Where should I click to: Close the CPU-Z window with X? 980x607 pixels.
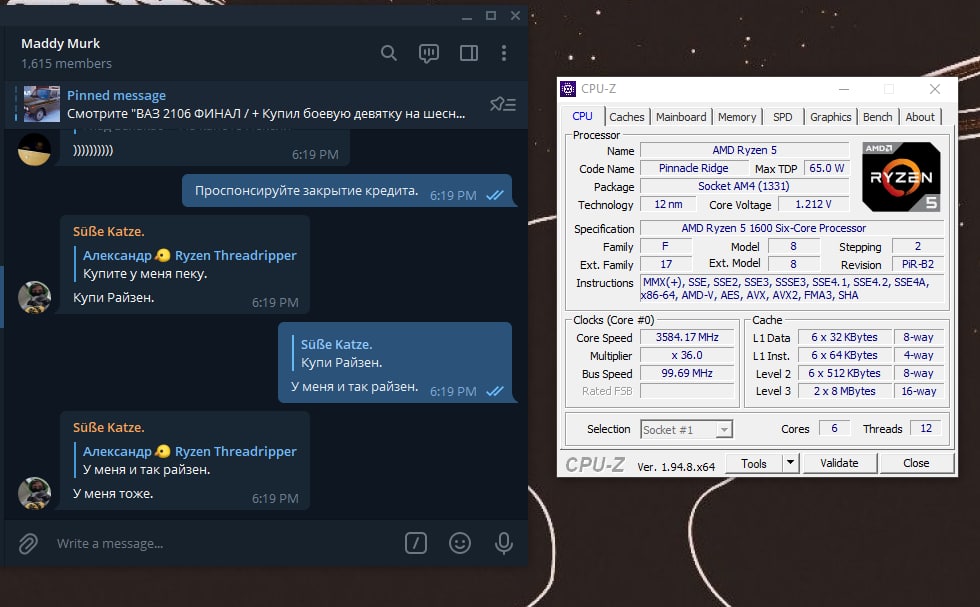[935, 89]
